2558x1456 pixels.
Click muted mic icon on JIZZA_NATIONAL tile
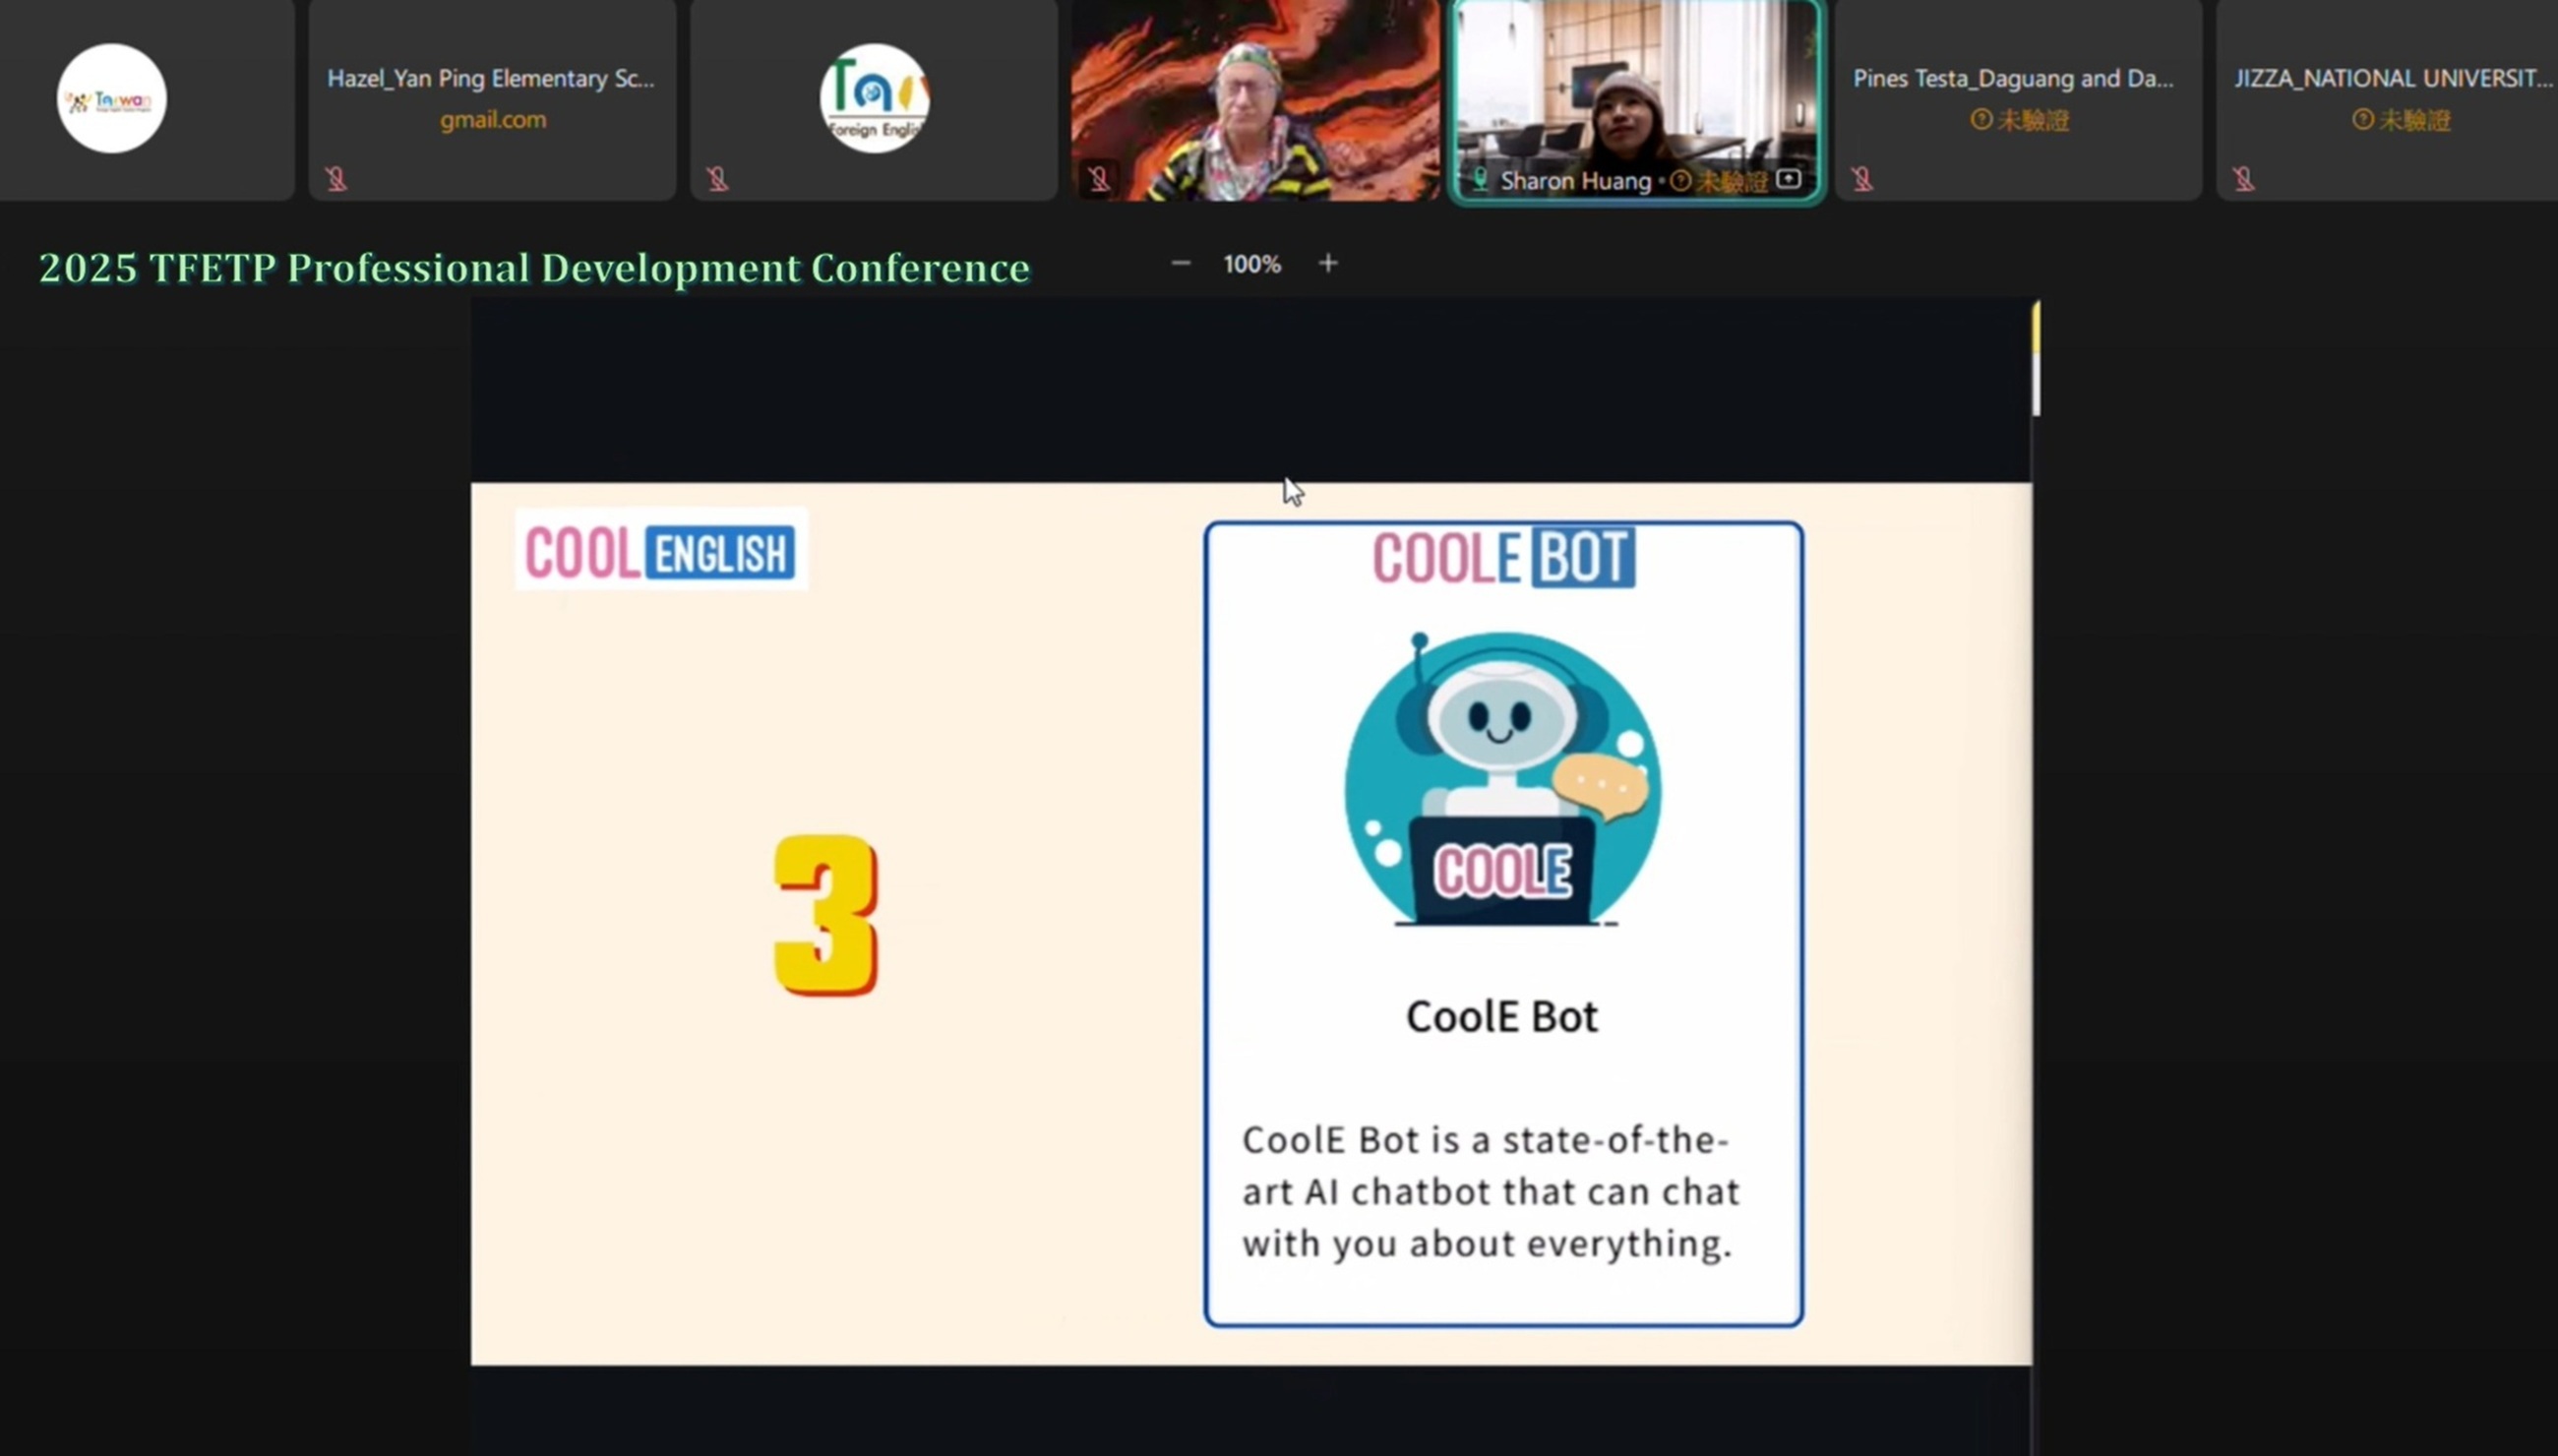pyautogui.click(x=2244, y=179)
